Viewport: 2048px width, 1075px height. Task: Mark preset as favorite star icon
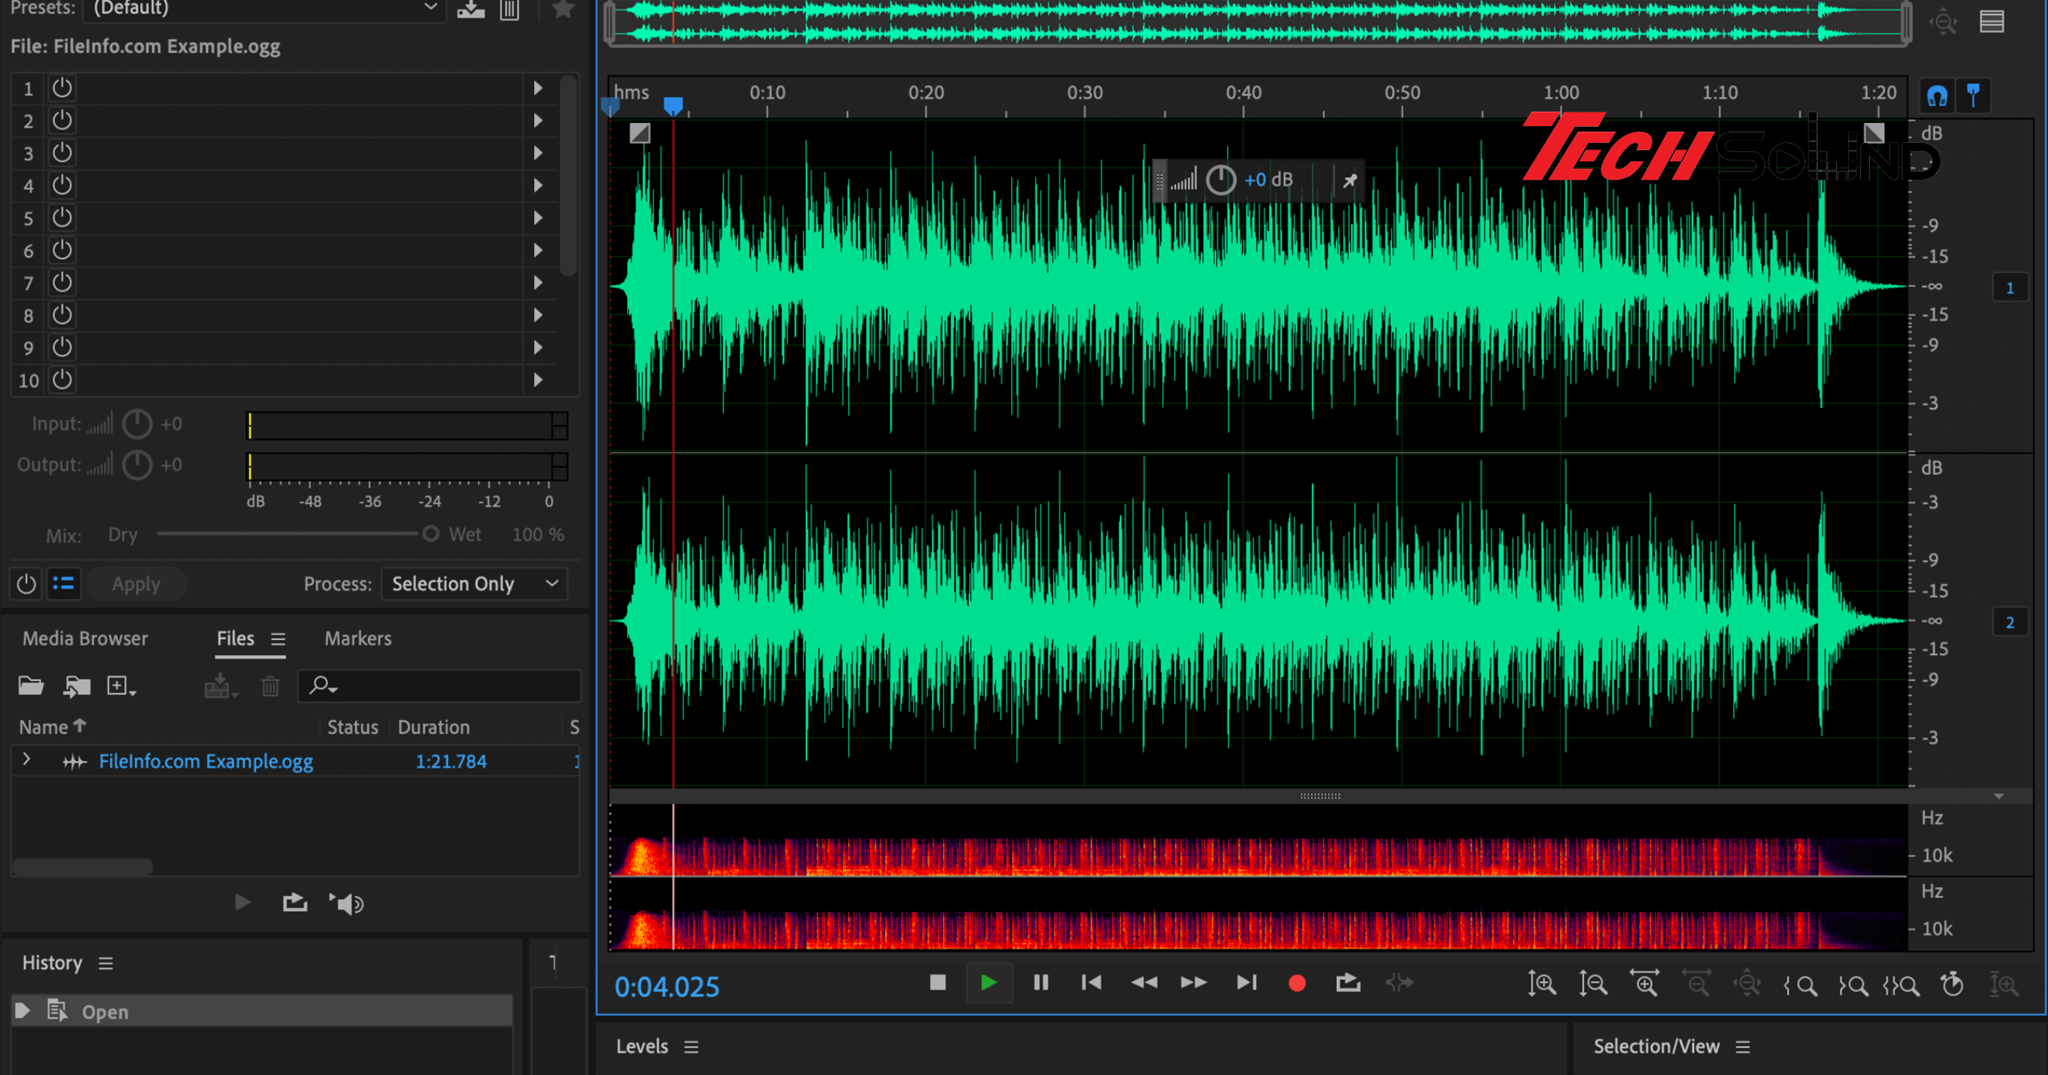click(563, 9)
